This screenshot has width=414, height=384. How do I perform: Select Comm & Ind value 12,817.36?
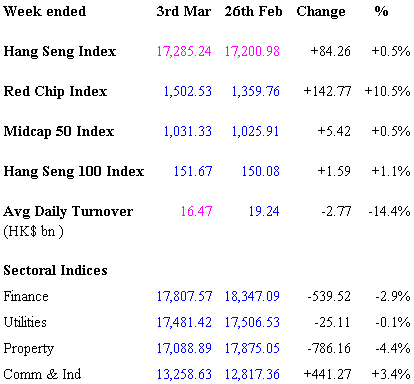[x=252, y=374]
